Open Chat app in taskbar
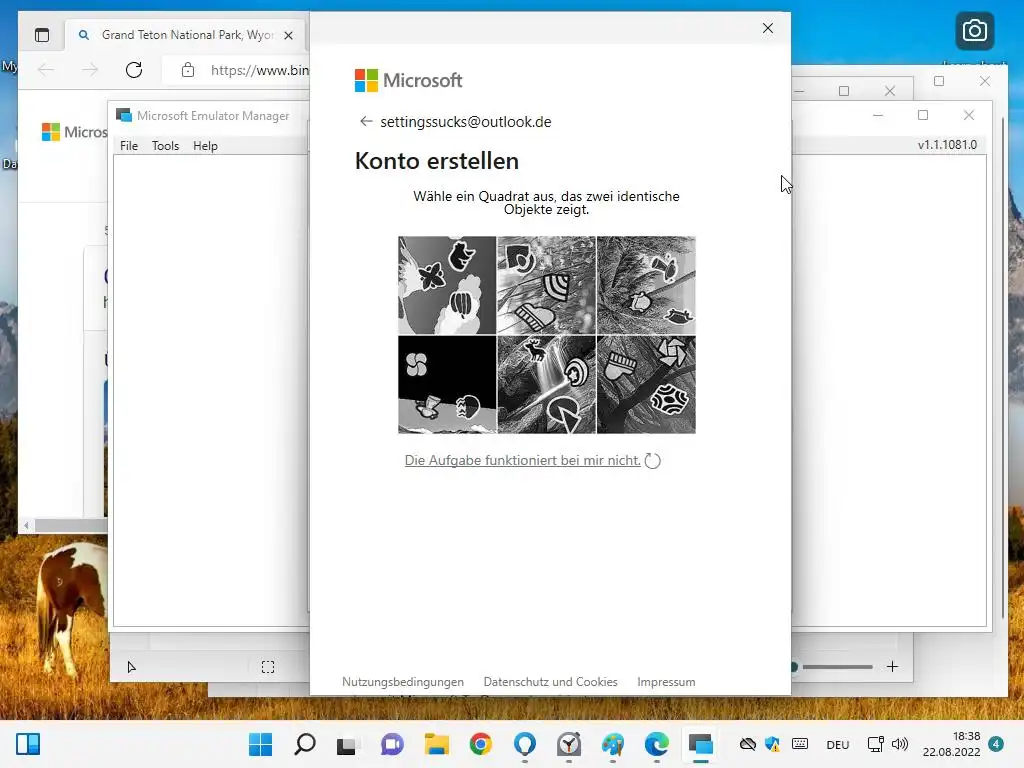The height and width of the screenshot is (768, 1024). [392, 744]
